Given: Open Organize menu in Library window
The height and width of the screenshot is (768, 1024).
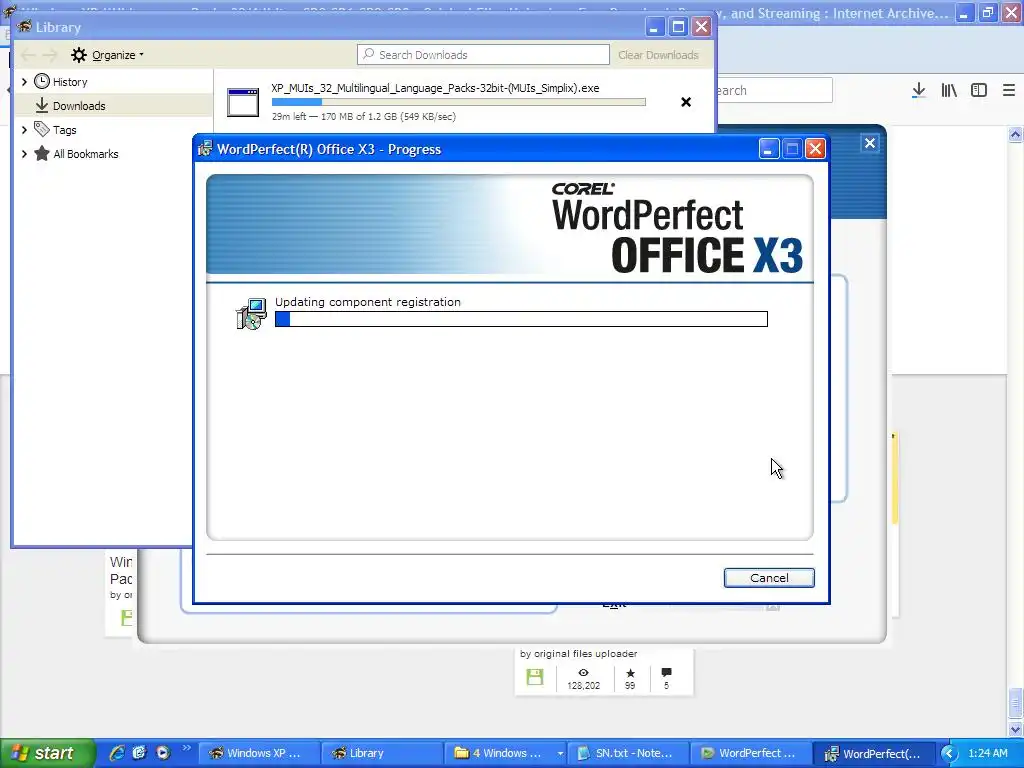Looking at the screenshot, I should [x=118, y=55].
